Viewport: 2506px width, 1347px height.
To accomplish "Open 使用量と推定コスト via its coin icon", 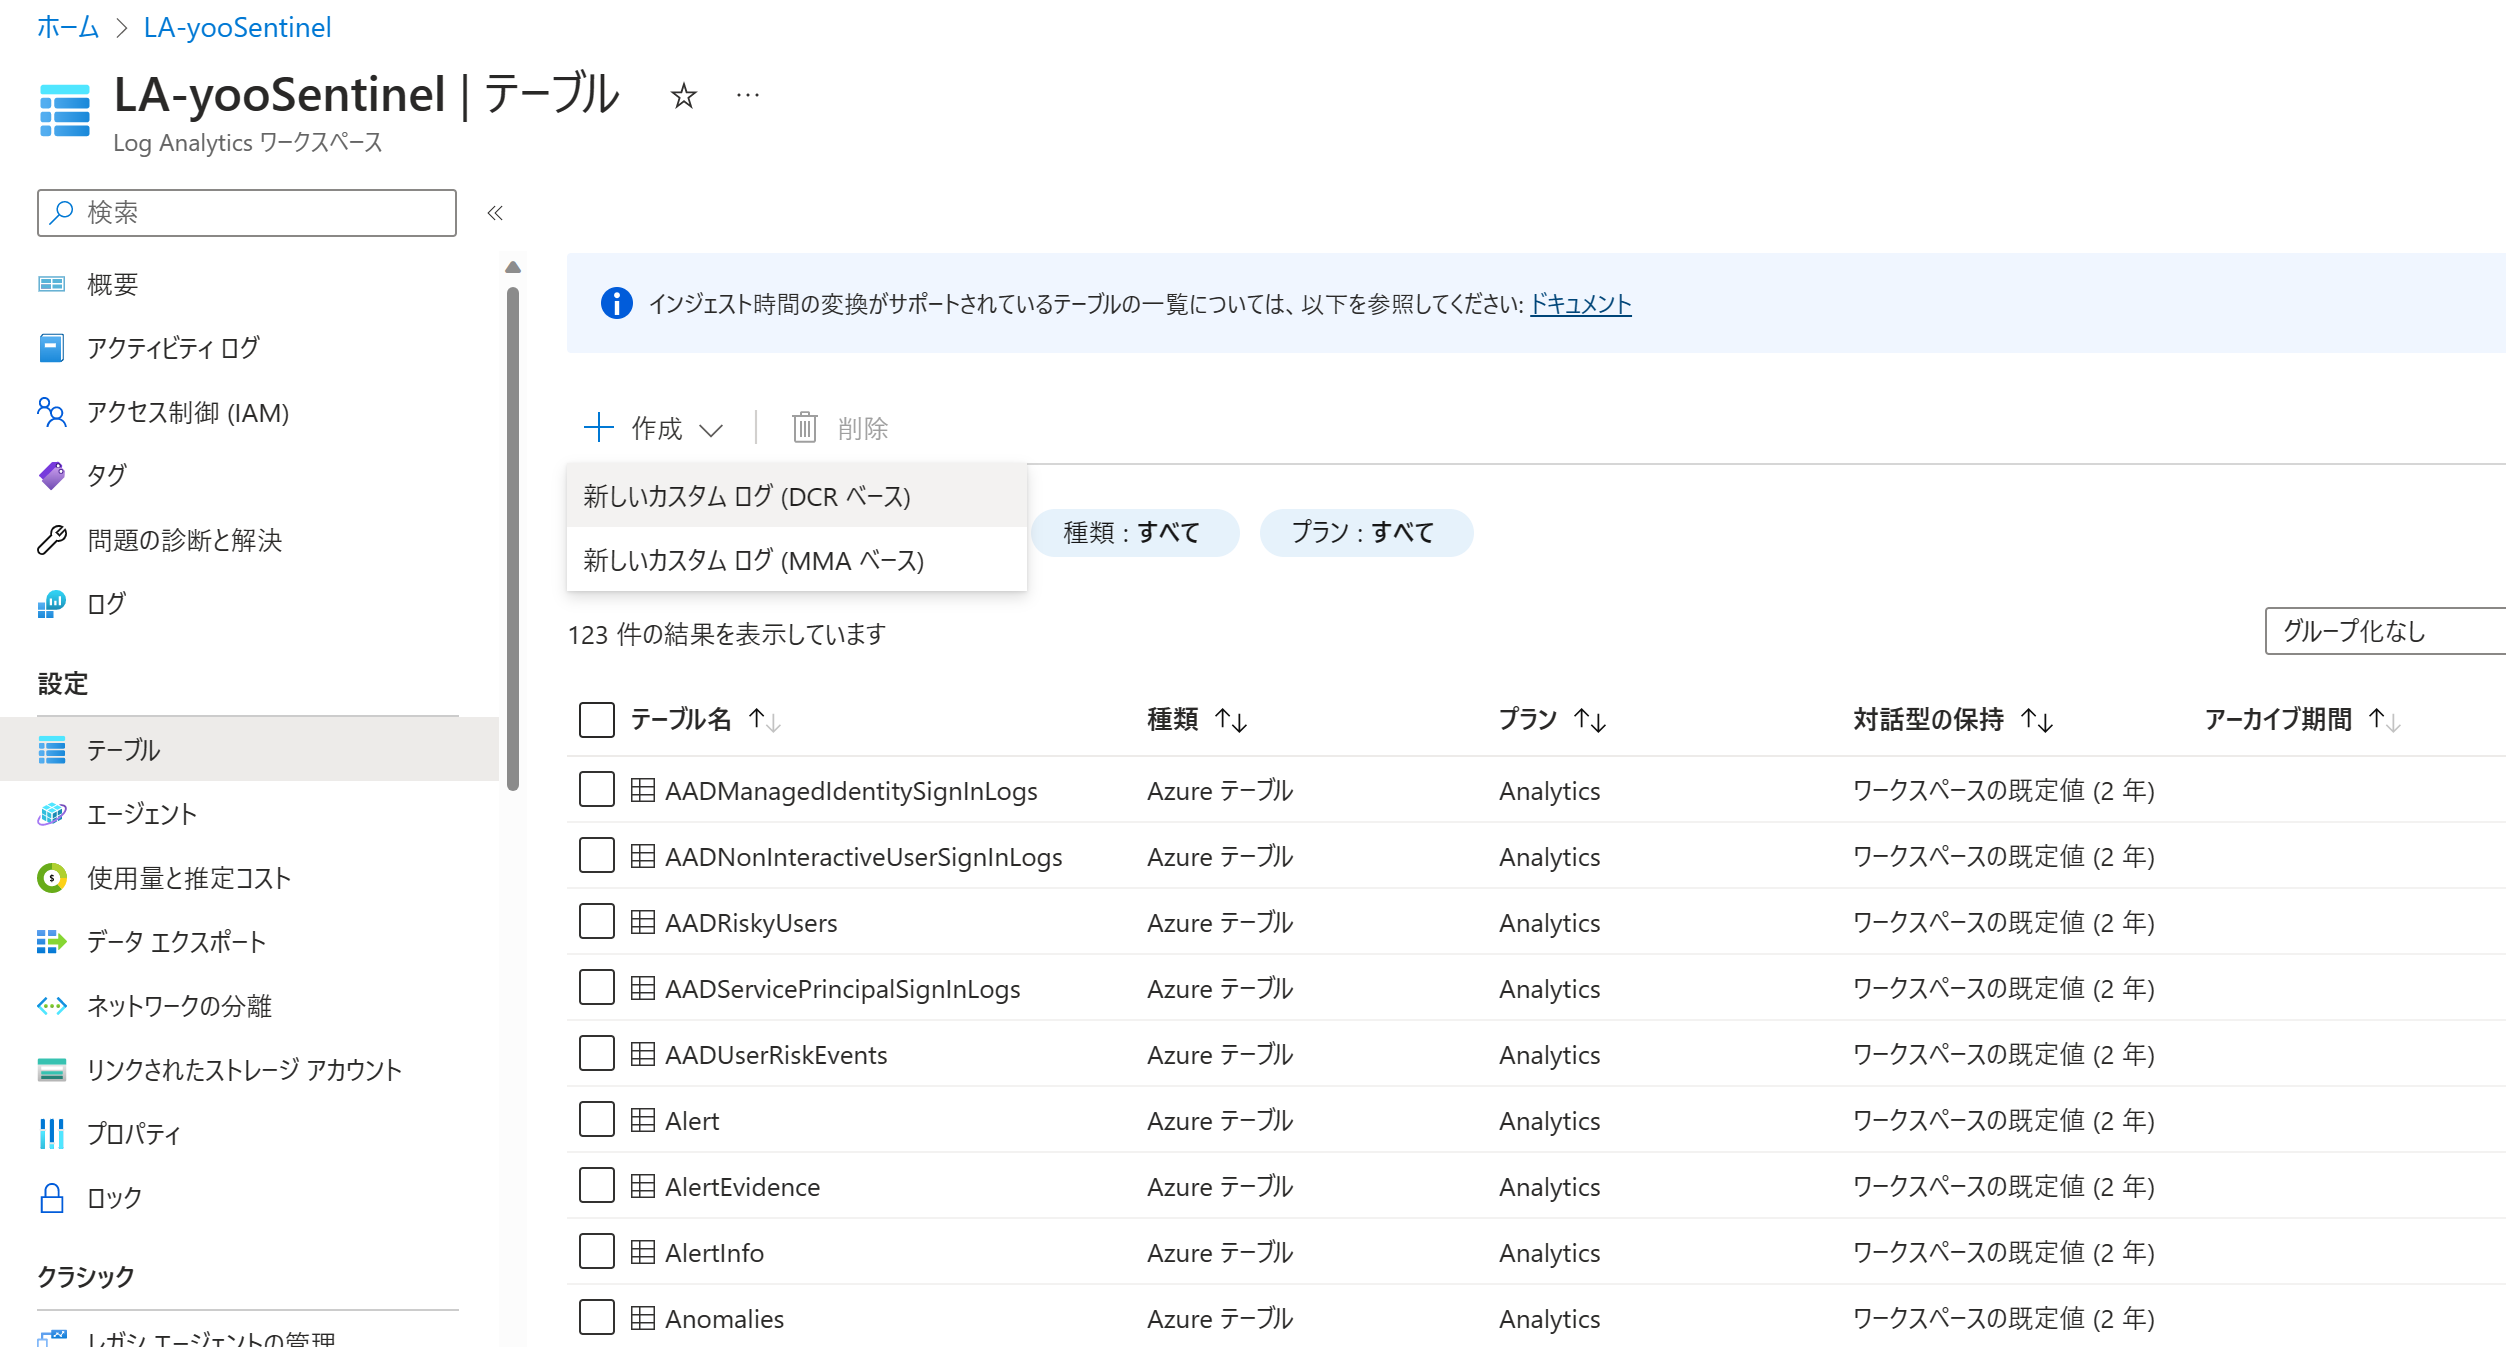I will 53,878.
